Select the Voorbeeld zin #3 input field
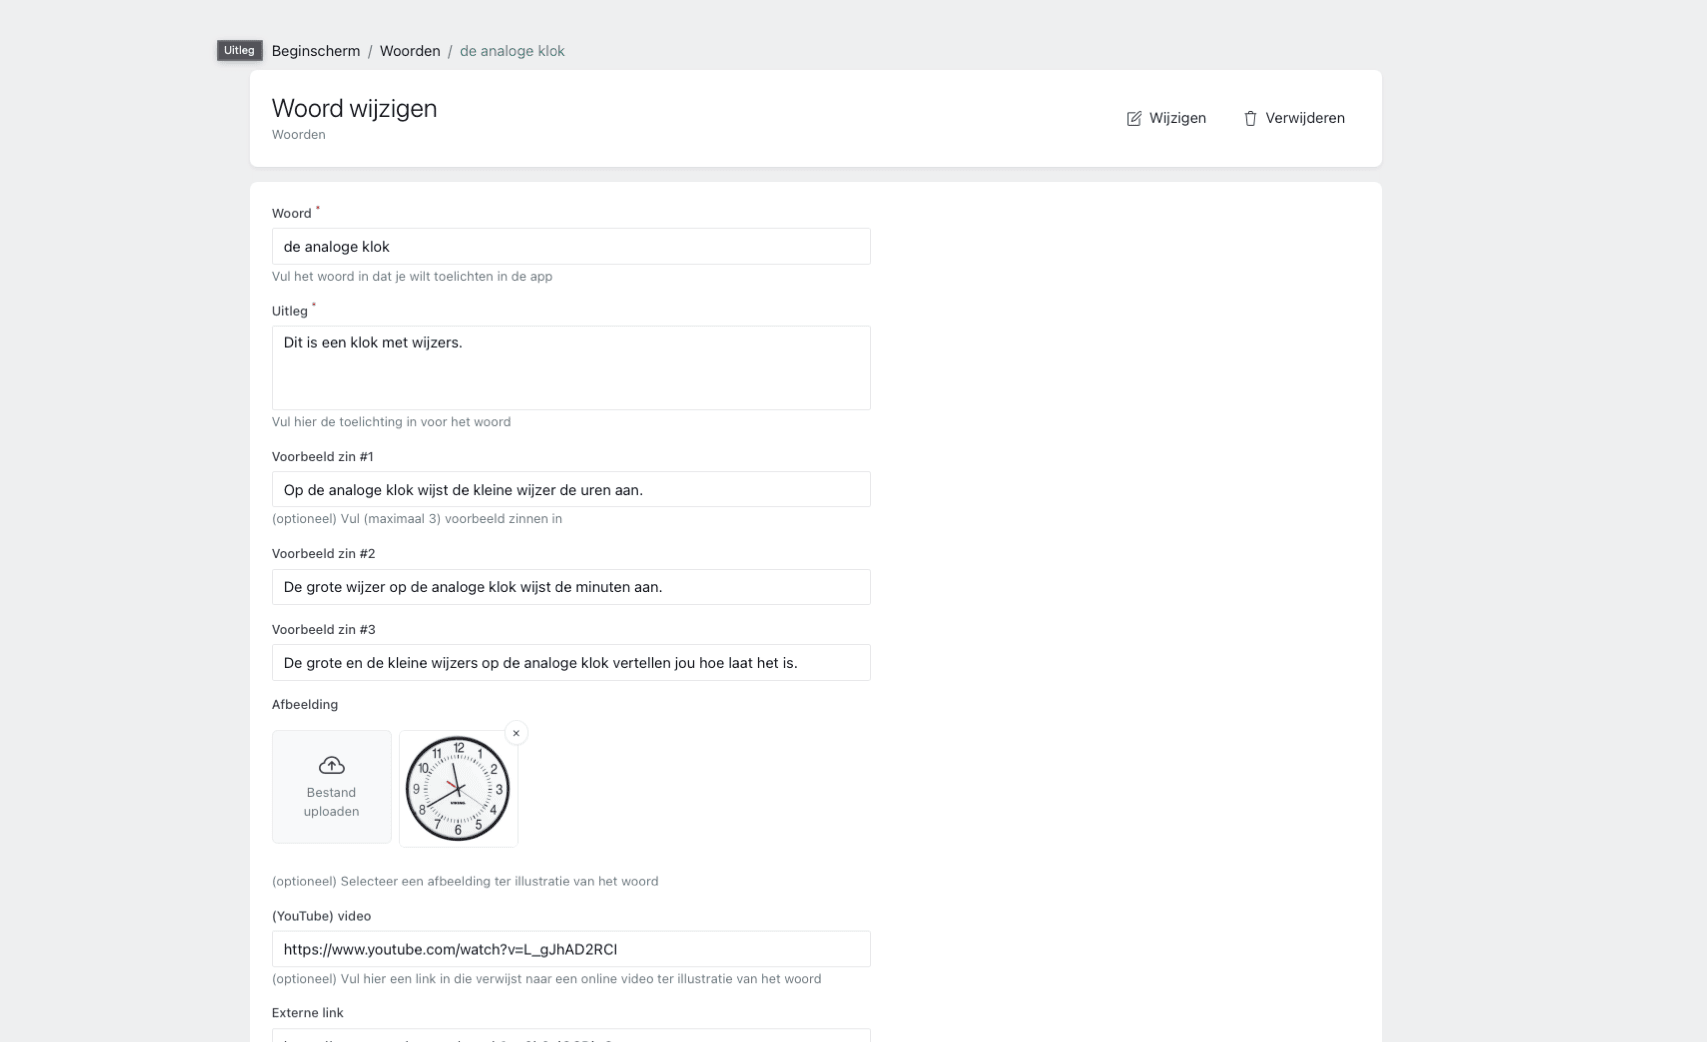Viewport: 1707px width, 1042px height. tap(570, 662)
